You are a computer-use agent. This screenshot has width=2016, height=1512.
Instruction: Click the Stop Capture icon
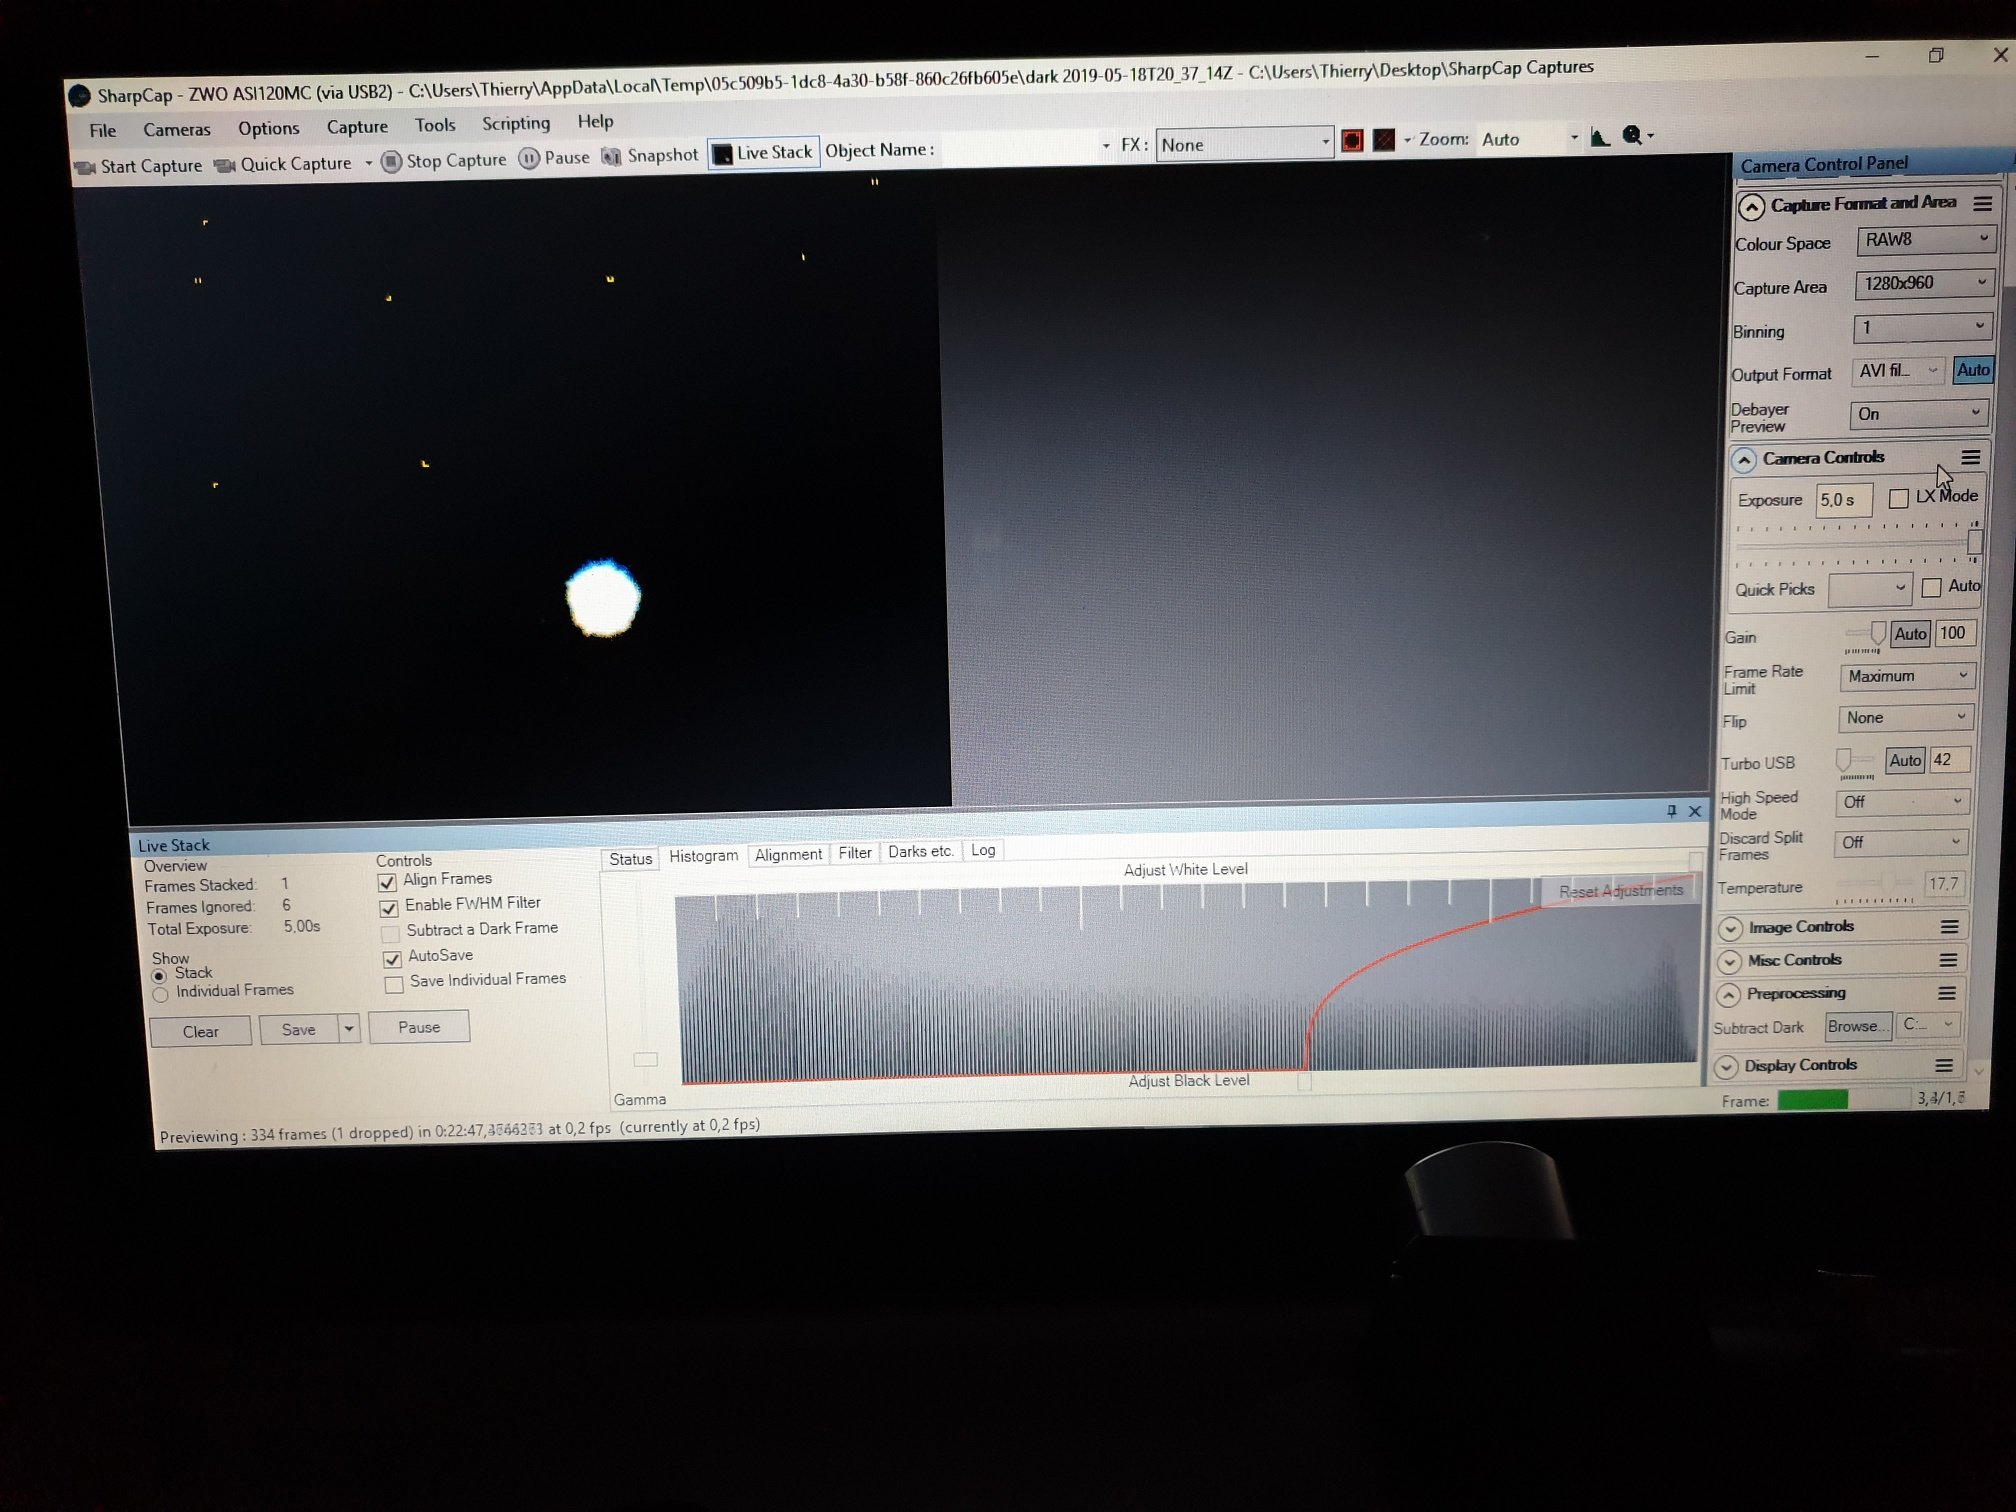pos(392,161)
